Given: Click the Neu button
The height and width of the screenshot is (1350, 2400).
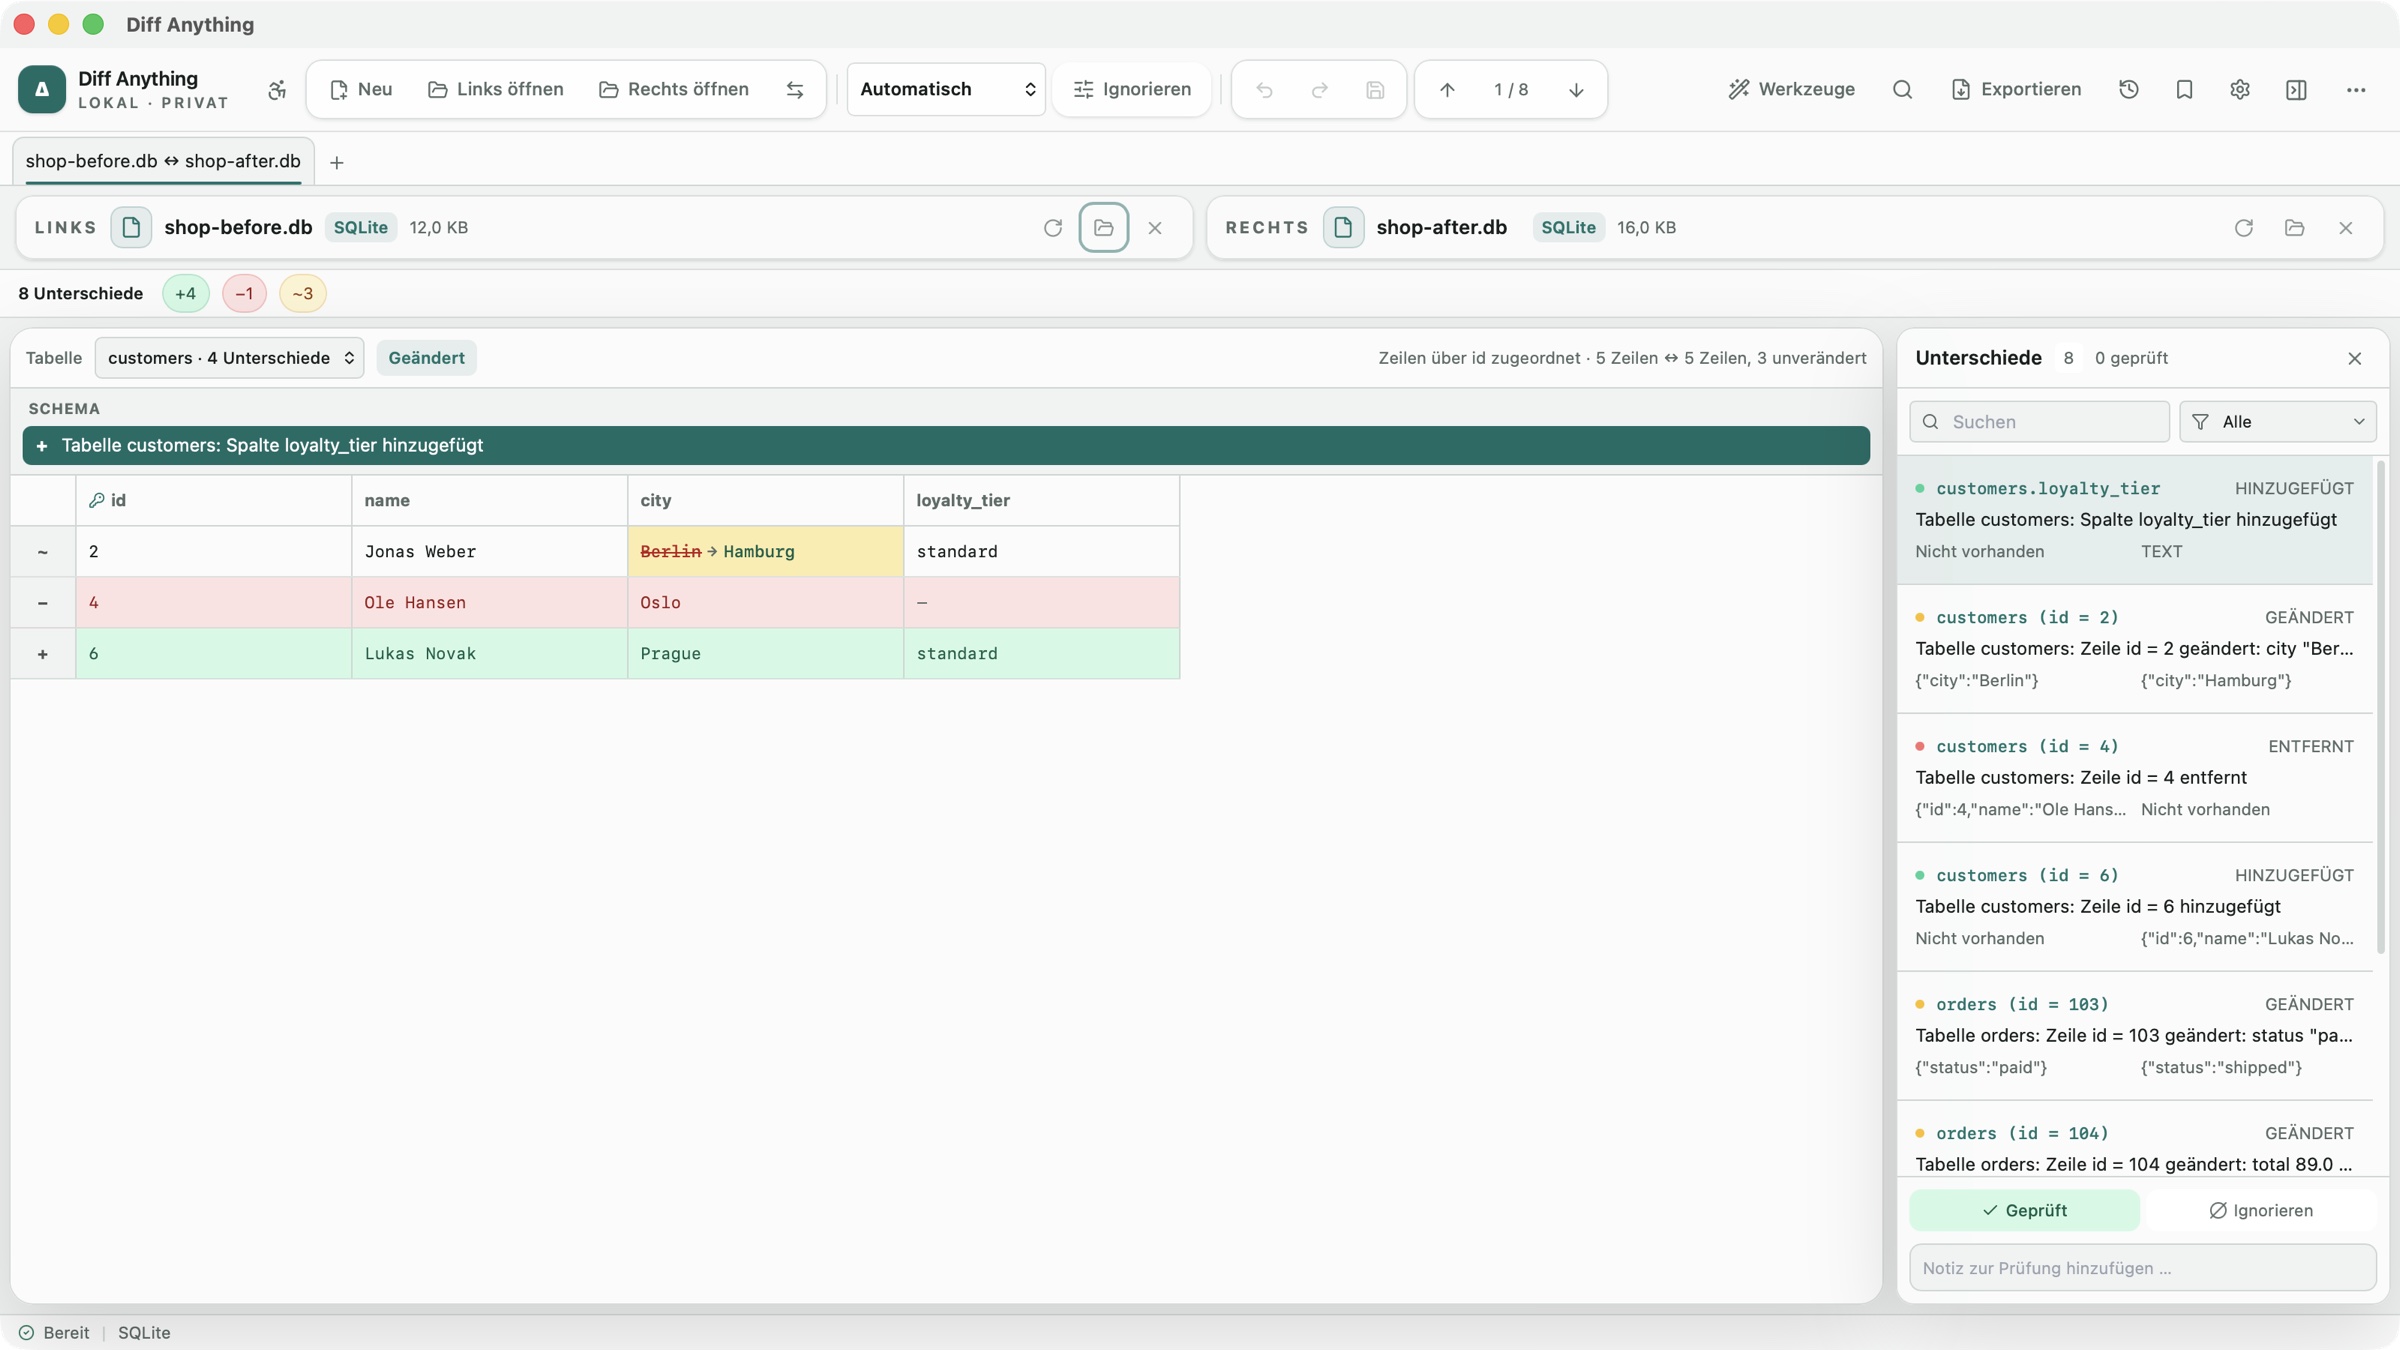Looking at the screenshot, I should pos(361,90).
